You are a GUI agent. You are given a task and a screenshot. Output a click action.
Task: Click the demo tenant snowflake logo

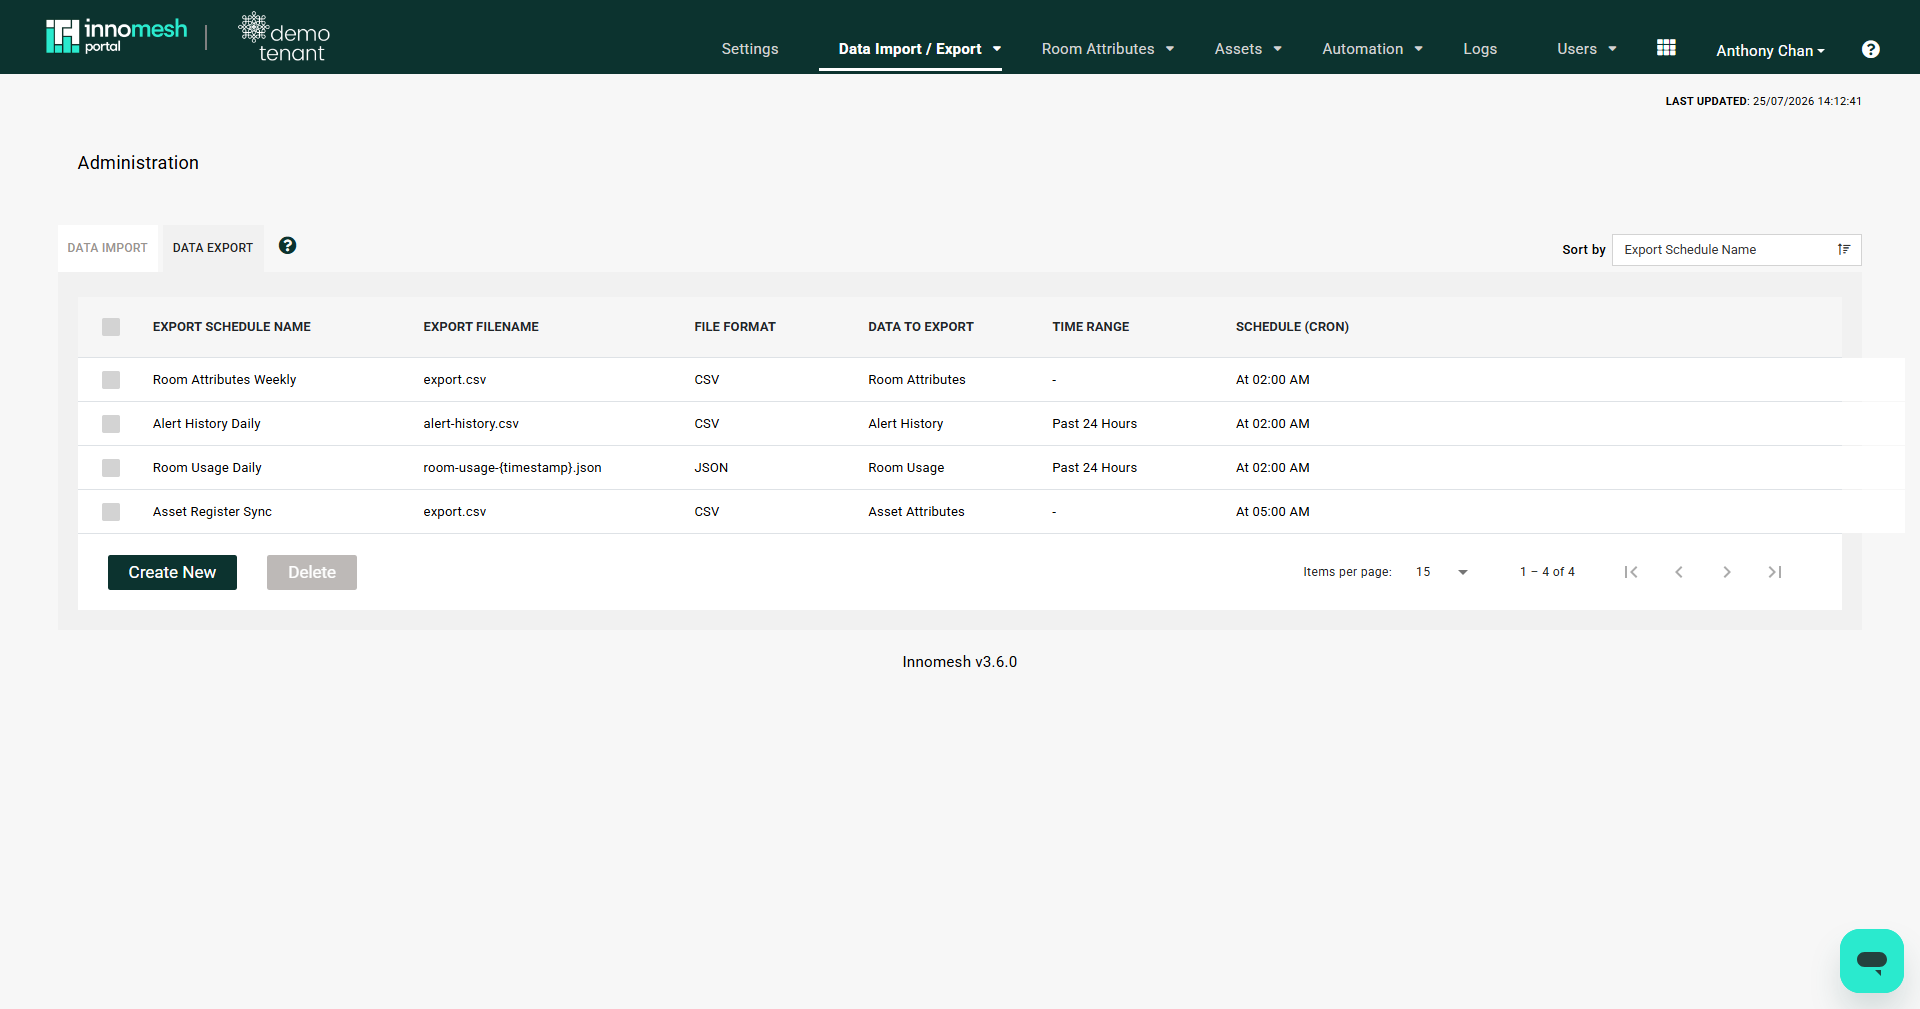[284, 38]
